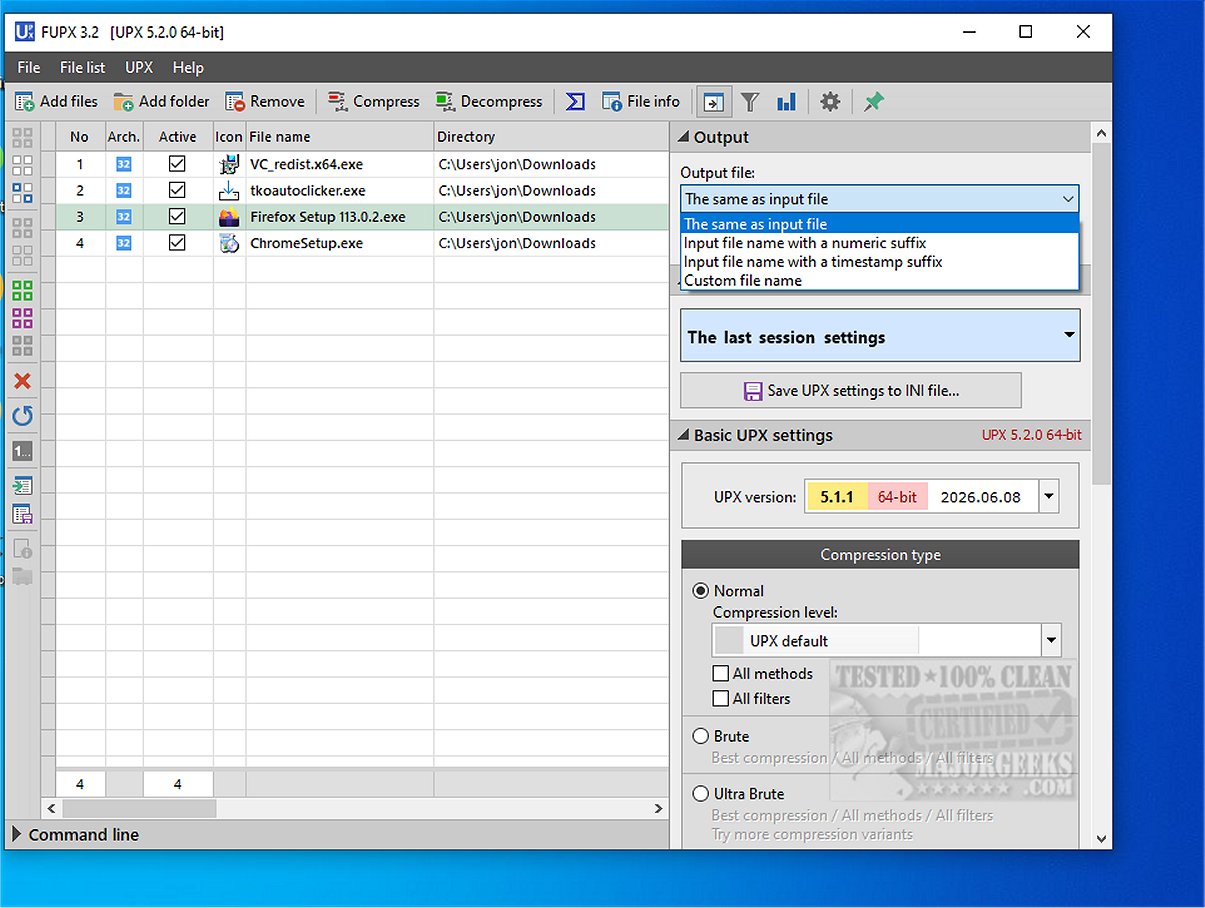
Task: Click the purple grid selection sidebar icon
Action: point(22,318)
